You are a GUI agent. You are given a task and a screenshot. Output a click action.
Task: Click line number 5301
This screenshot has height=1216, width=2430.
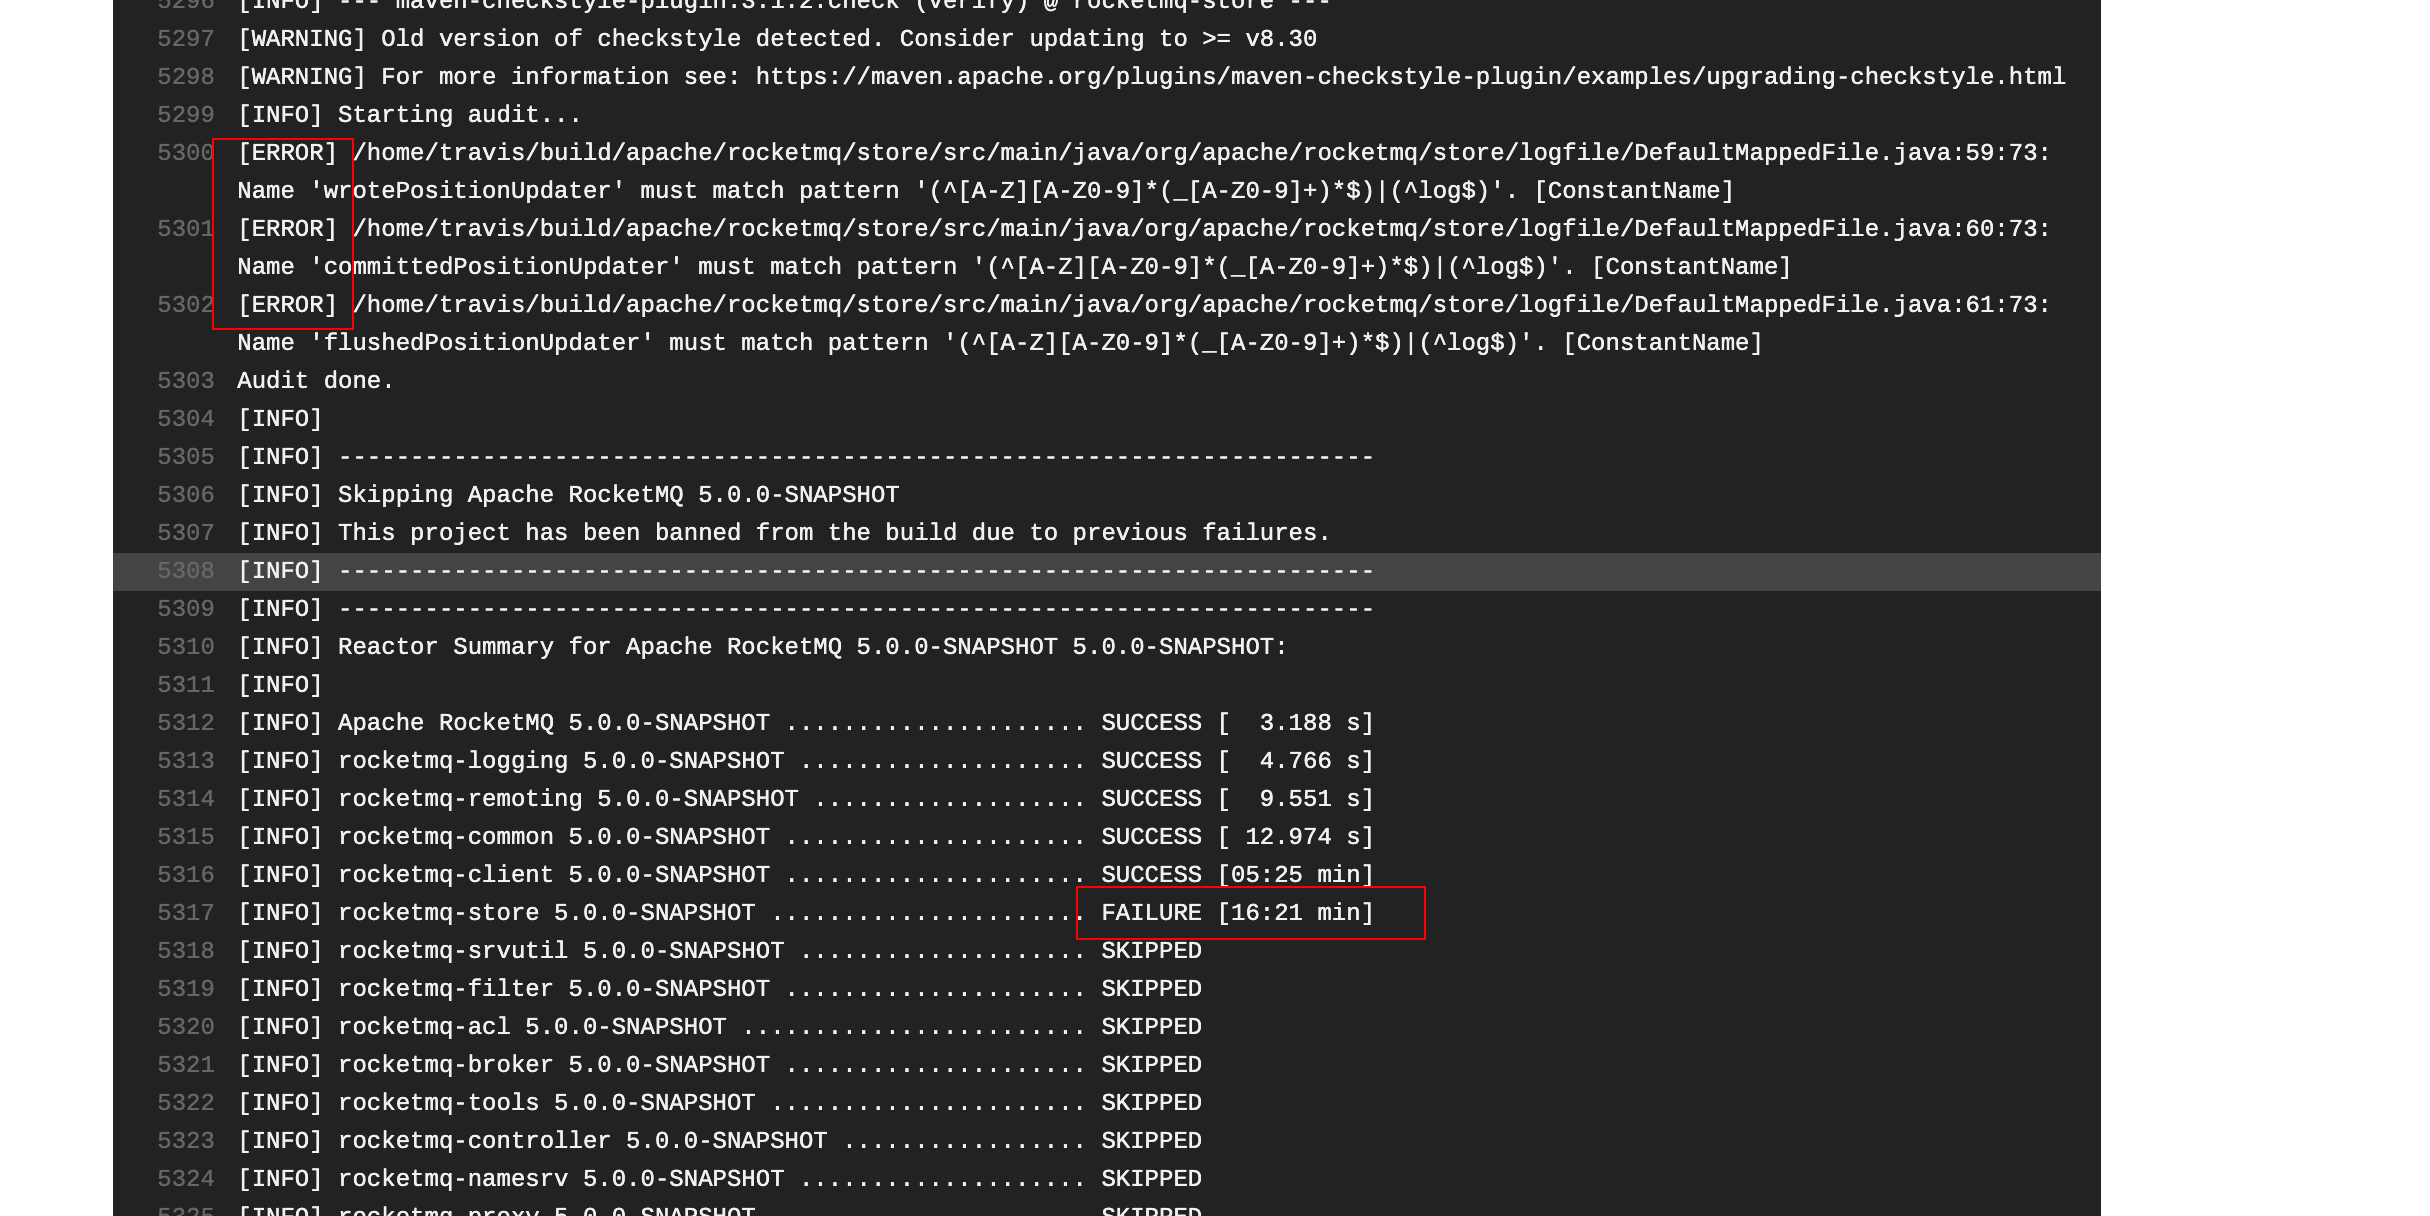(x=186, y=229)
